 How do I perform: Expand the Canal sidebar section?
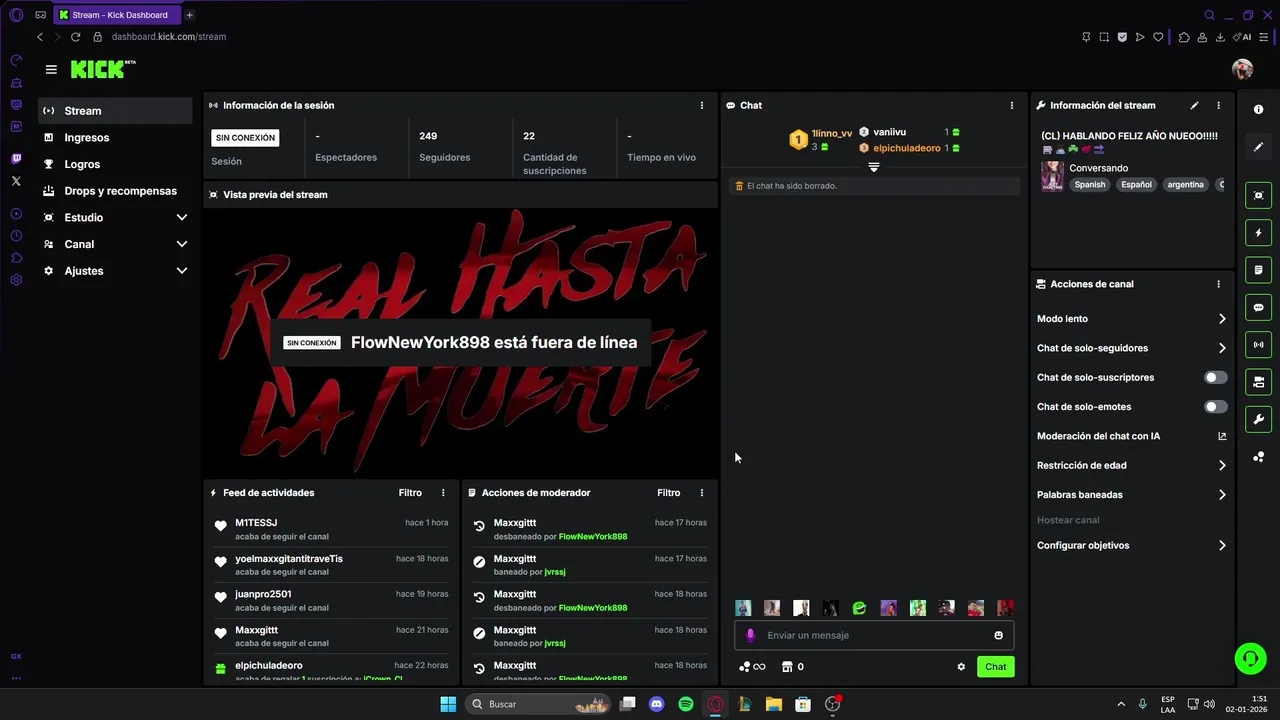(115, 244)
